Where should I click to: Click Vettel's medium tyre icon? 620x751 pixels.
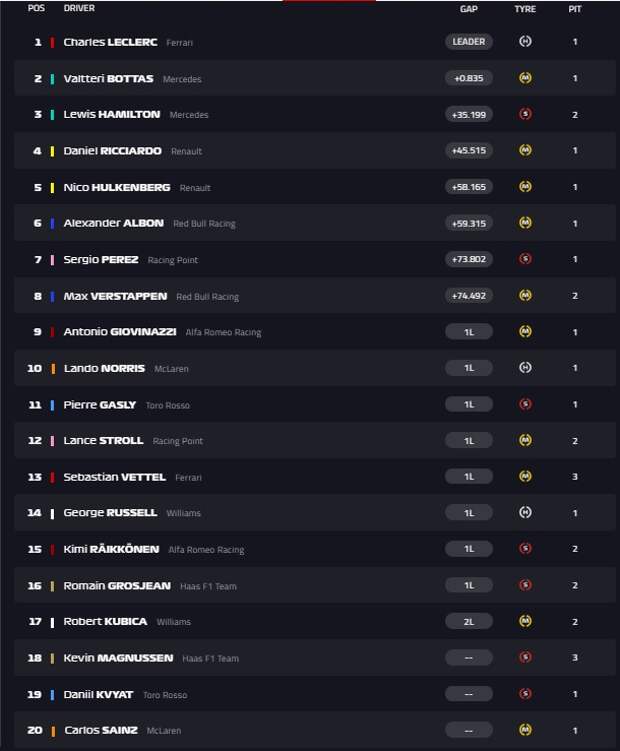(525, 477)
